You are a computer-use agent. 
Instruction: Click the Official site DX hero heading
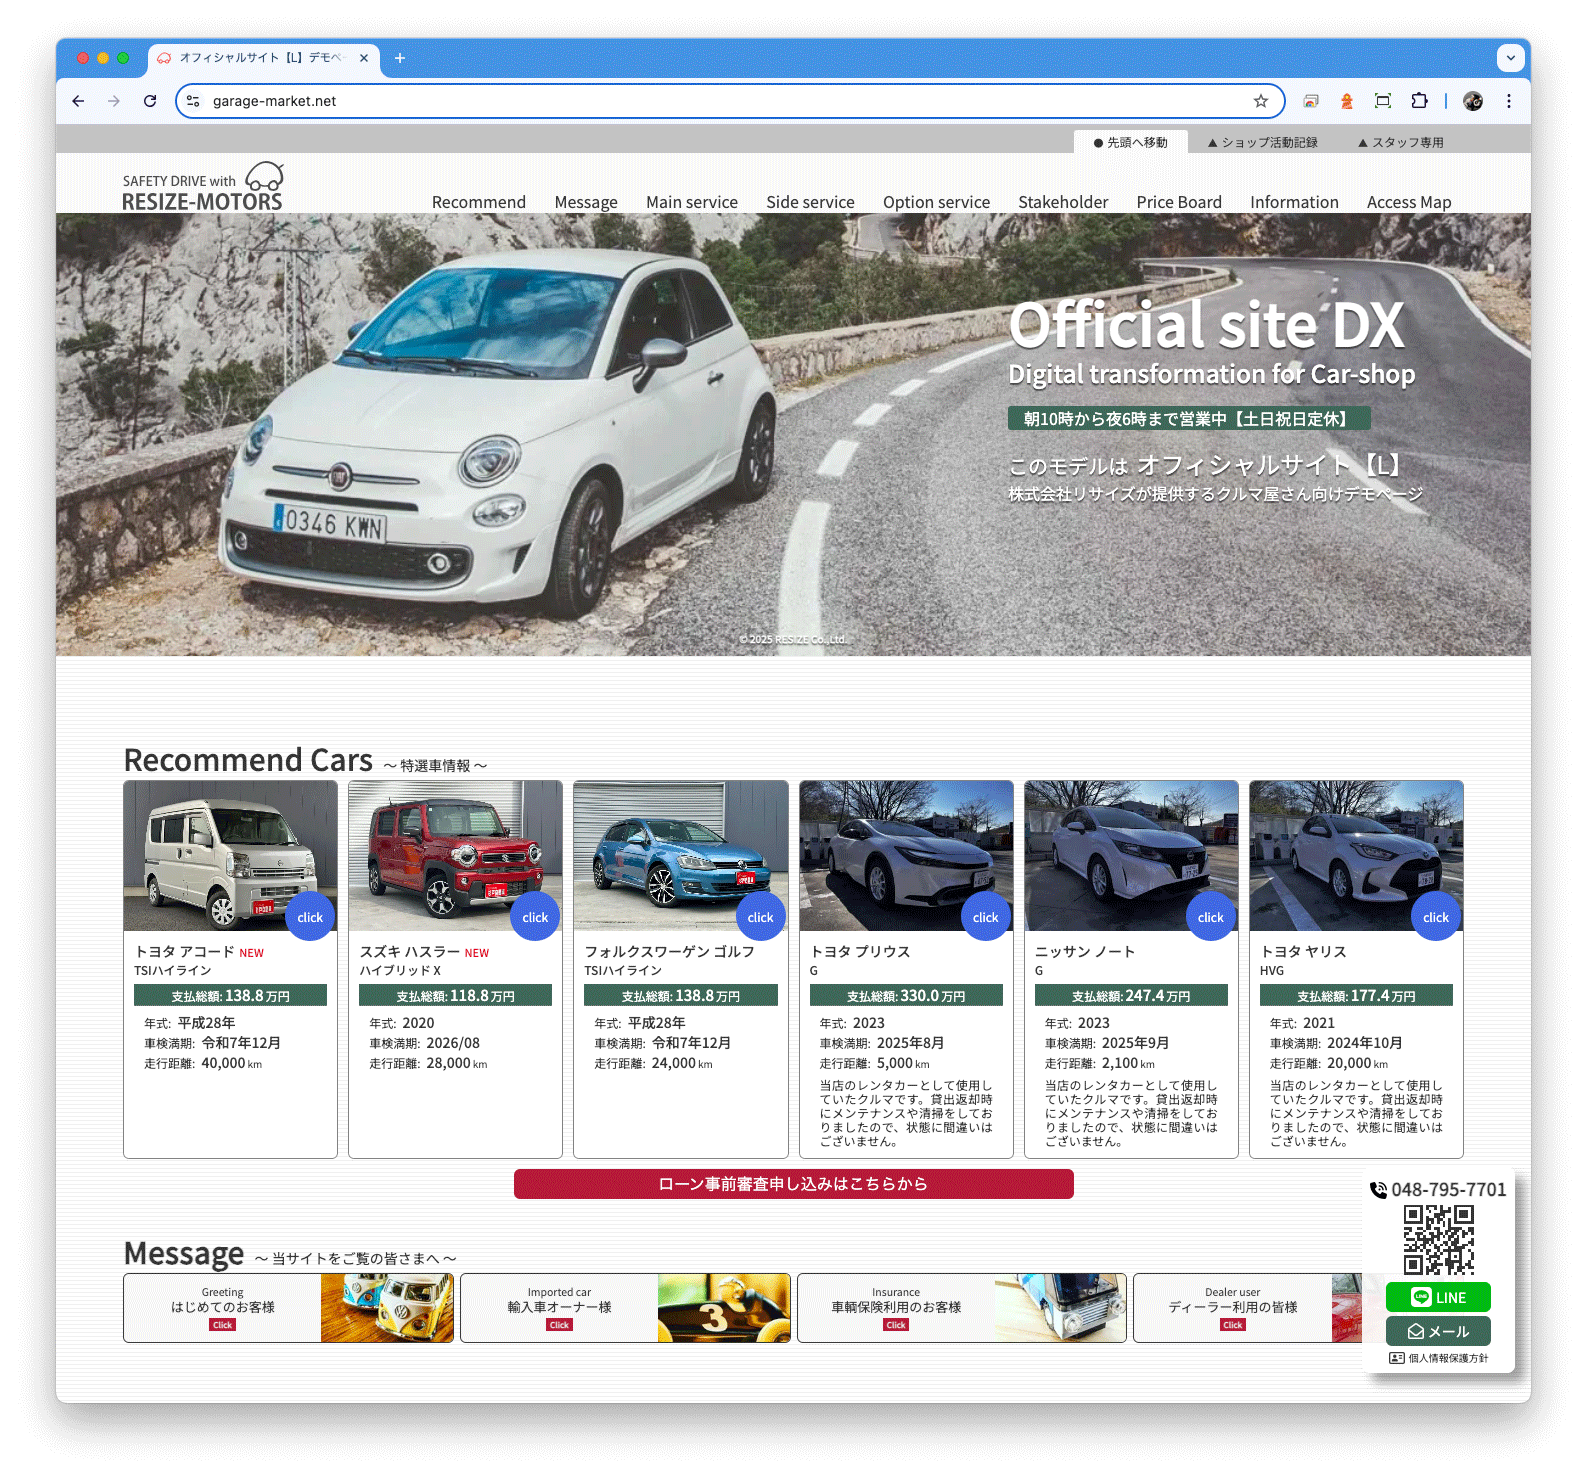pyautogui.click(x=1207, y=325)
